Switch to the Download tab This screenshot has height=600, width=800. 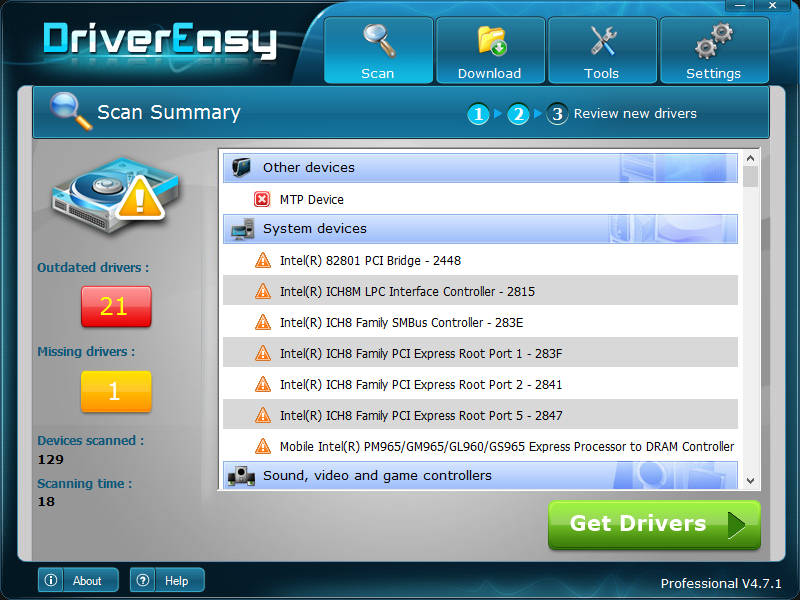(490, 50)
